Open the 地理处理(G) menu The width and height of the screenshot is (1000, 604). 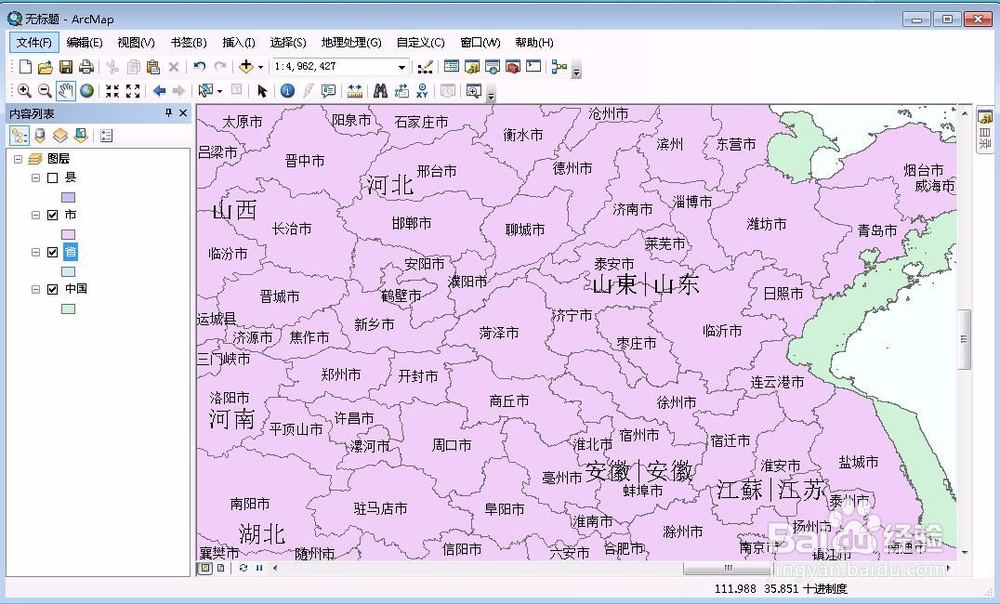tap(351, 42)
